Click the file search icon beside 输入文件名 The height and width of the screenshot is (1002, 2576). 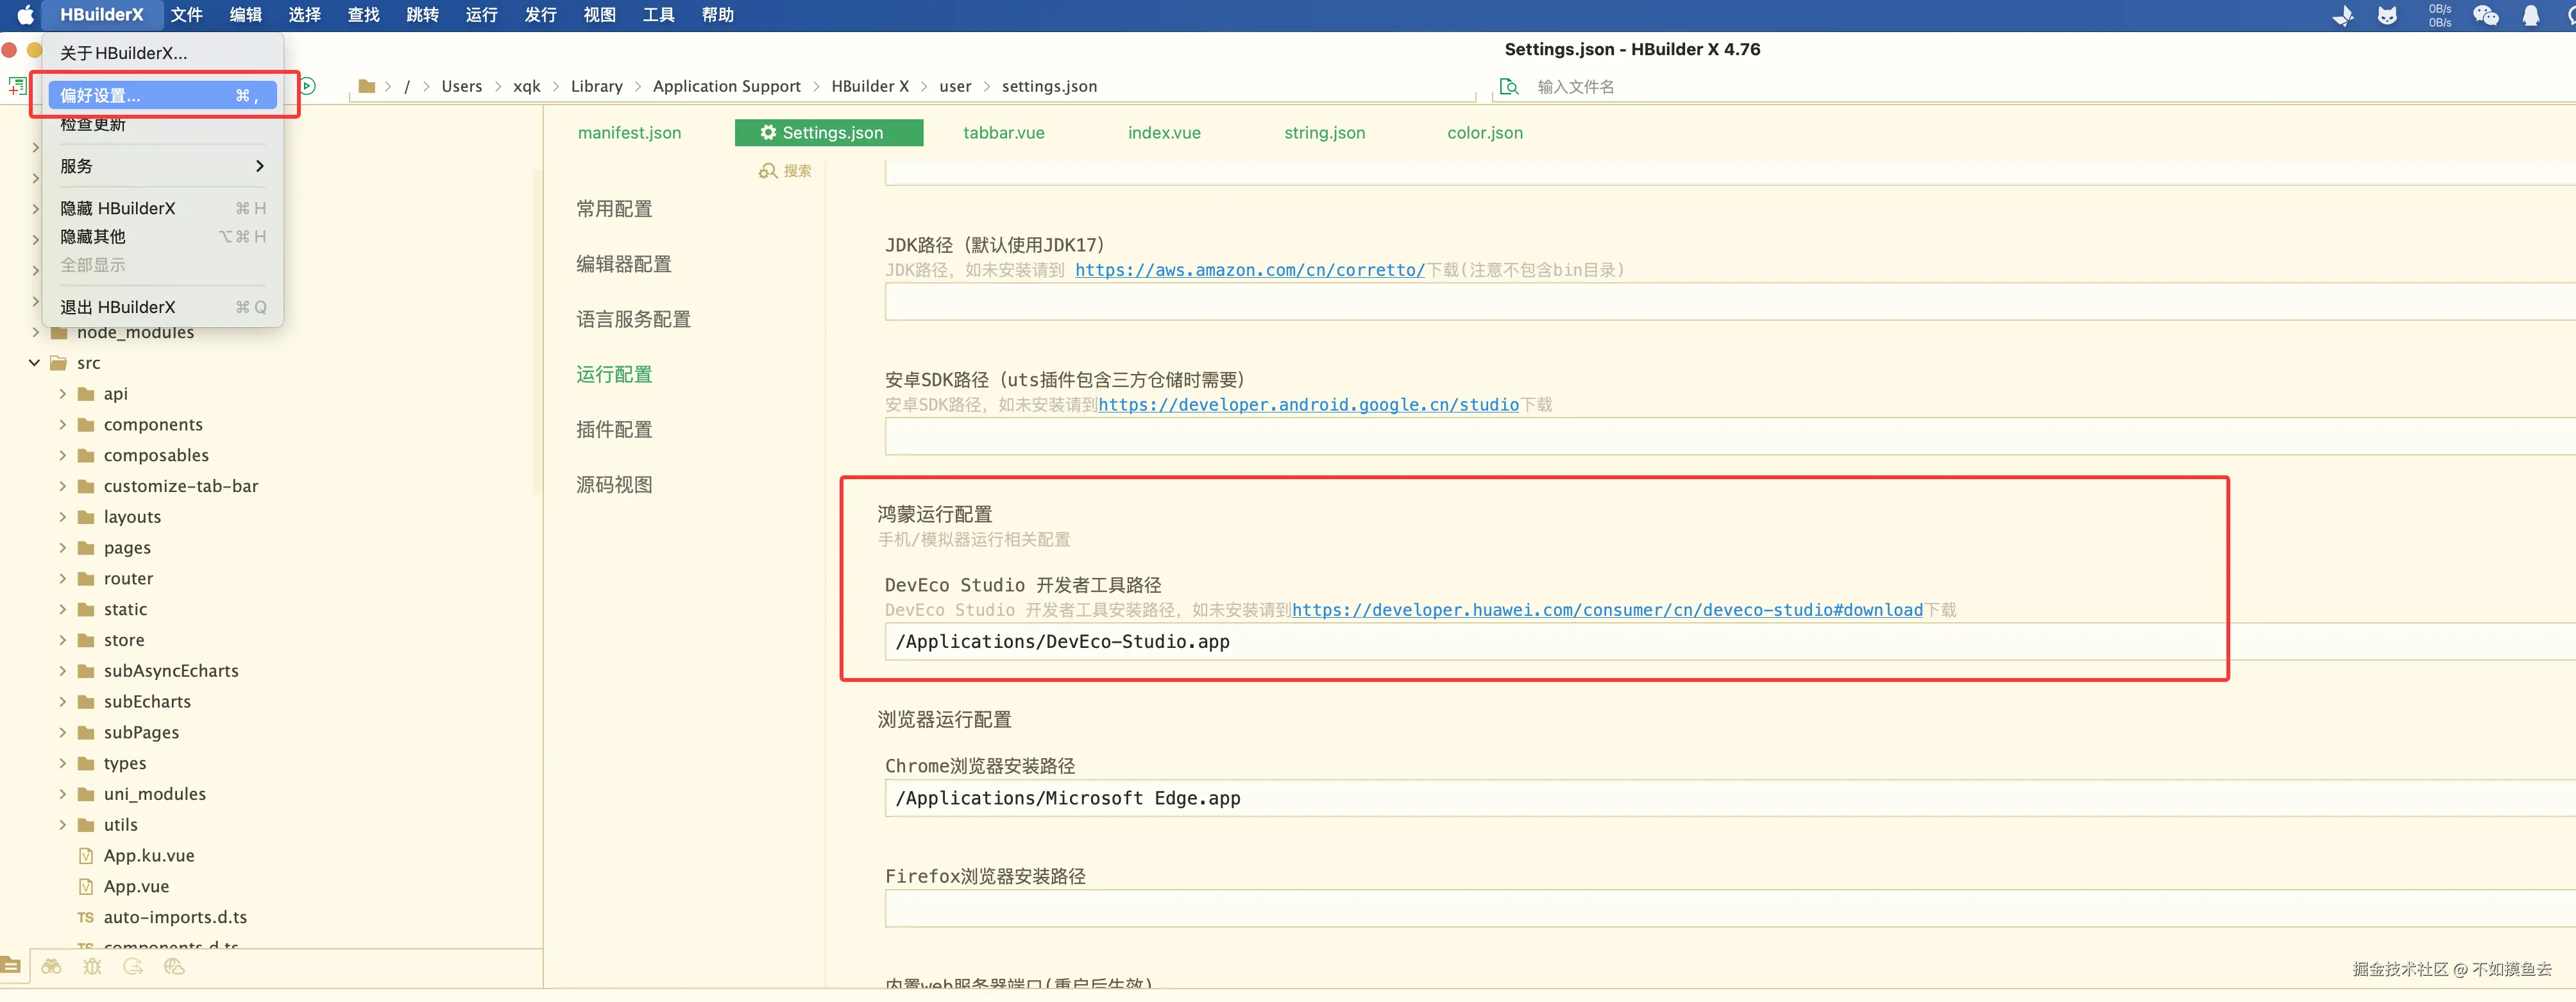tap(1509, 87)
